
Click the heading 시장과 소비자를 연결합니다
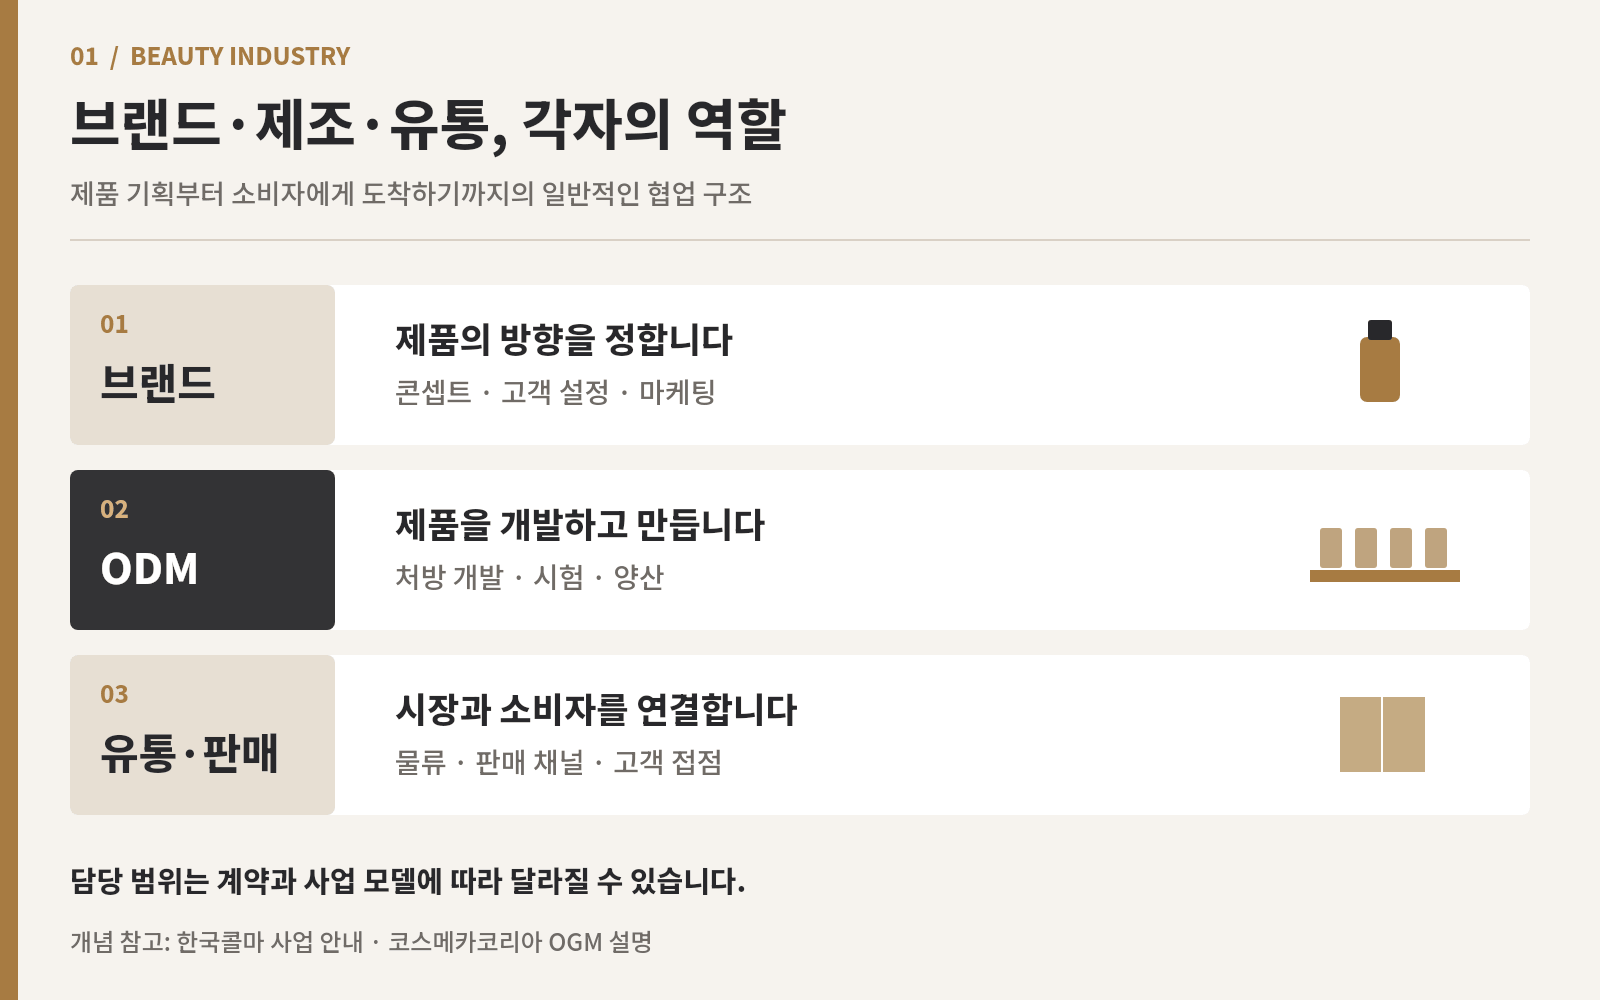(596, 710)
